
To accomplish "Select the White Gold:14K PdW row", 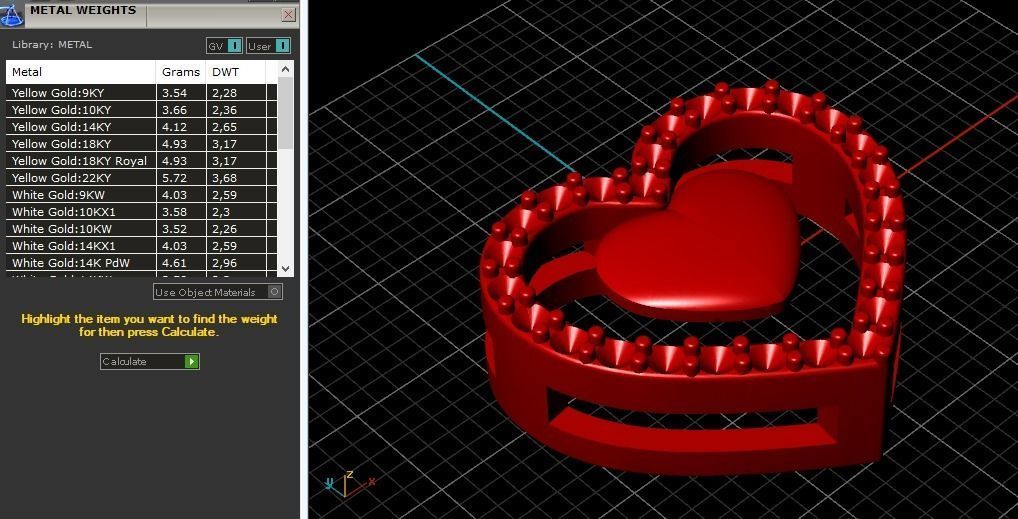I will coord(142,262).
